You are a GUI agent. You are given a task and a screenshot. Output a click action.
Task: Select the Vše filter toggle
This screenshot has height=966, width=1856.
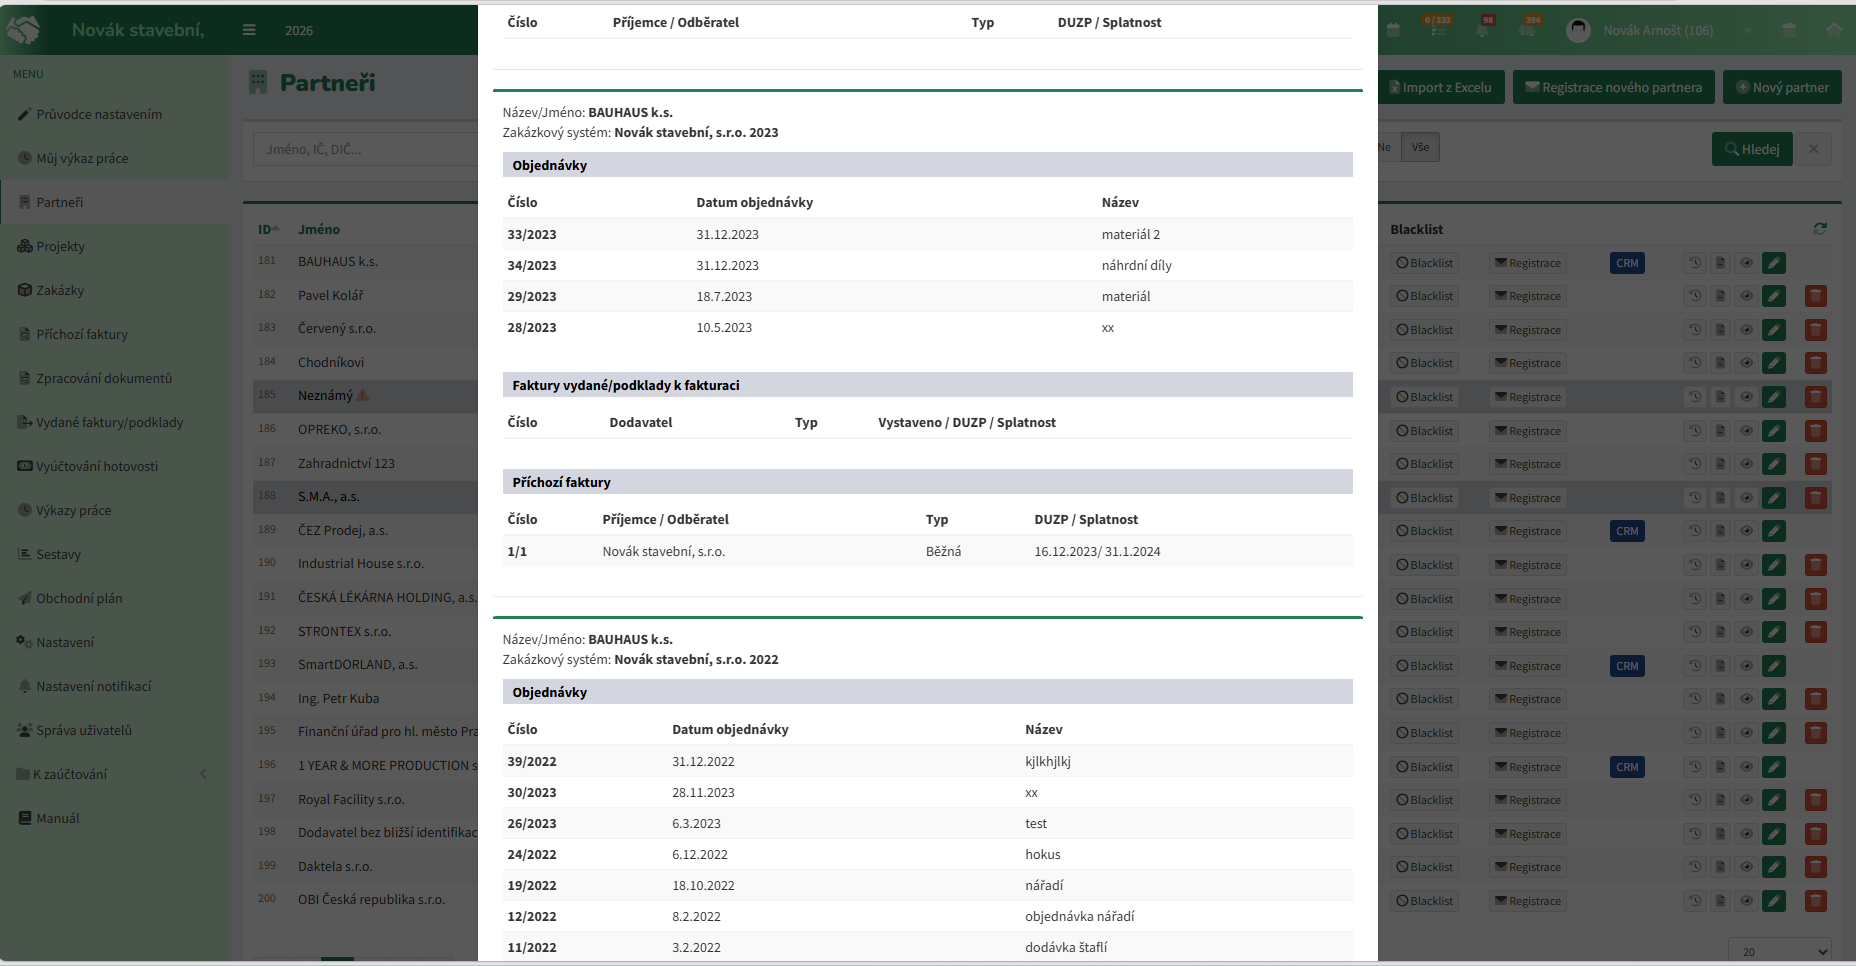pos(1420,147)
